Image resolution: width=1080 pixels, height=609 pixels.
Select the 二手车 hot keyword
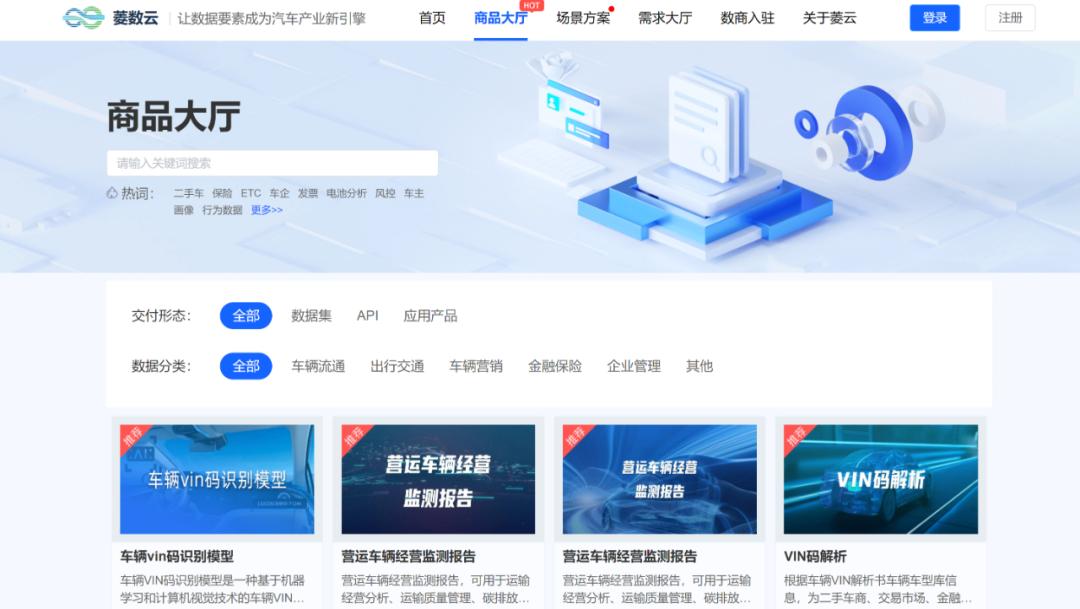(x=188, y=193)
